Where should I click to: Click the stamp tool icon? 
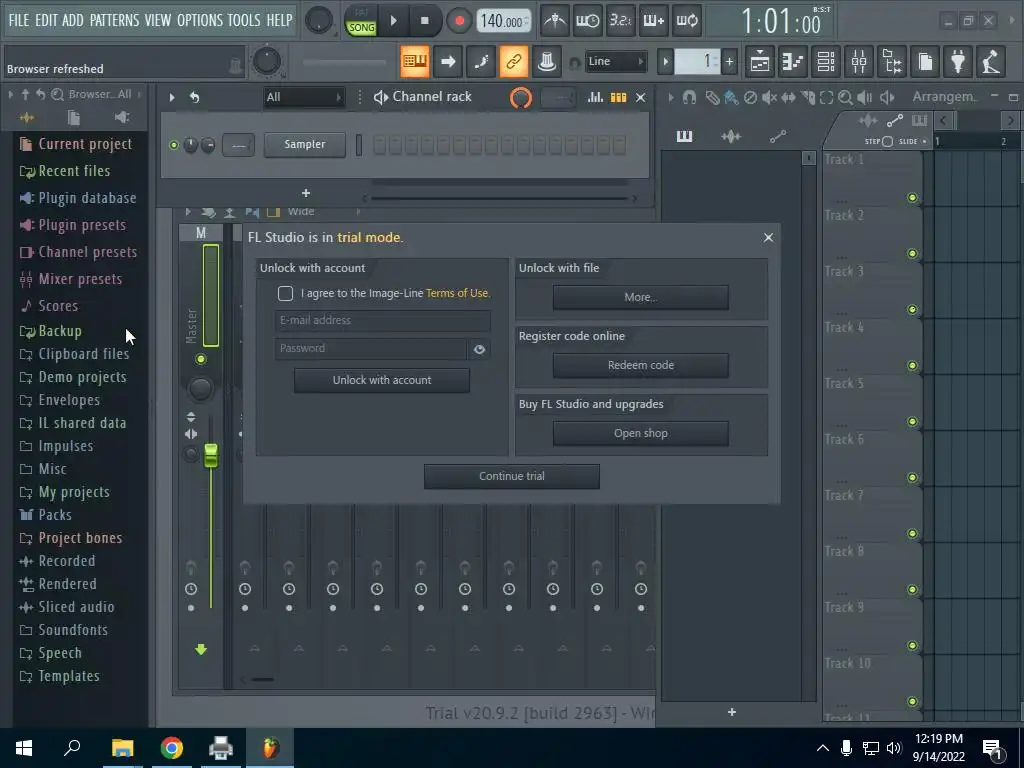[547, 61]
